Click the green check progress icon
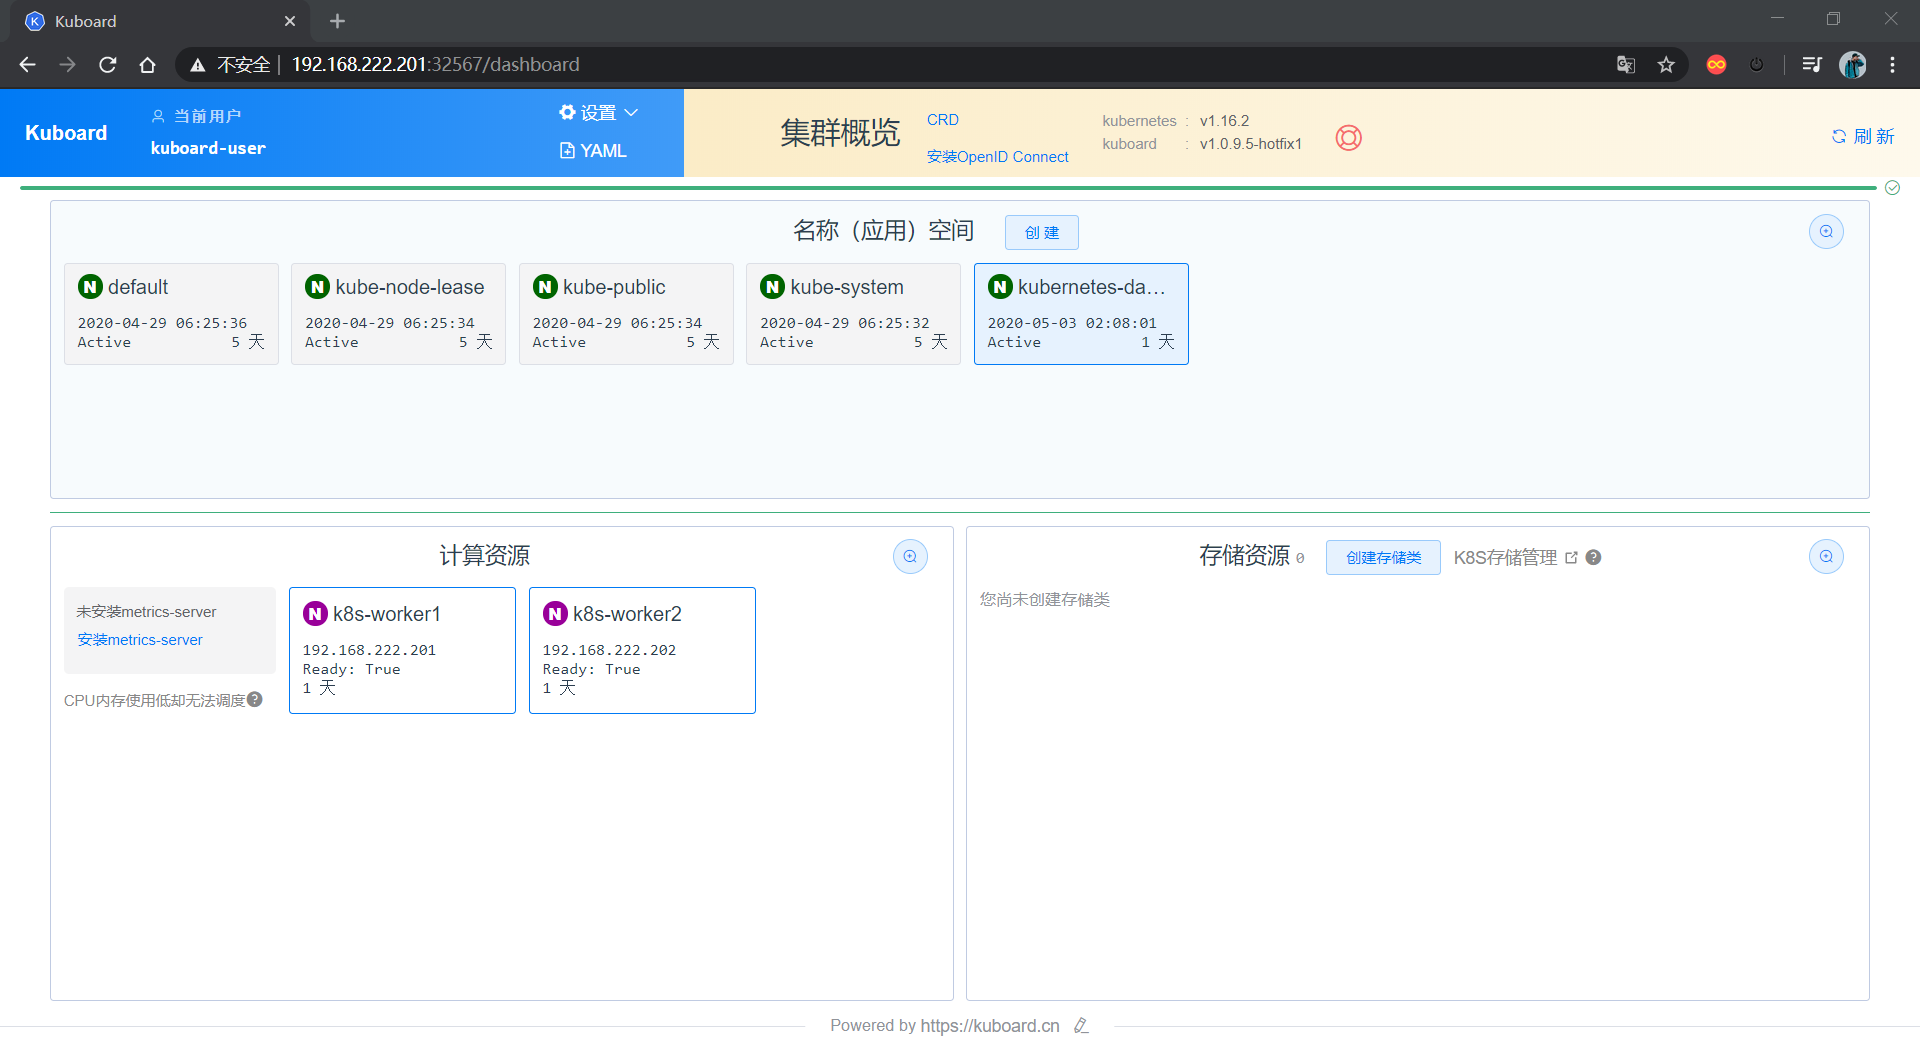 coord(1892,188)
